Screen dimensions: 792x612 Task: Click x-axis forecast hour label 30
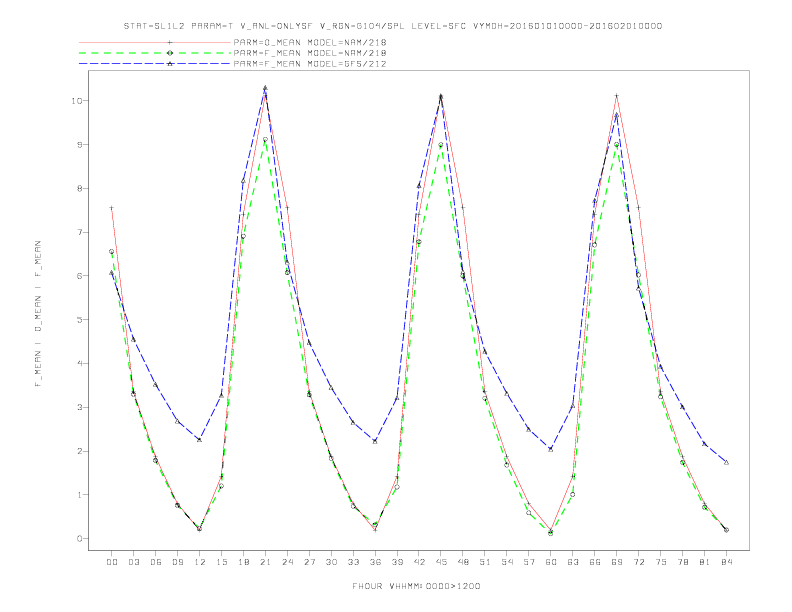tap(331, 562)
